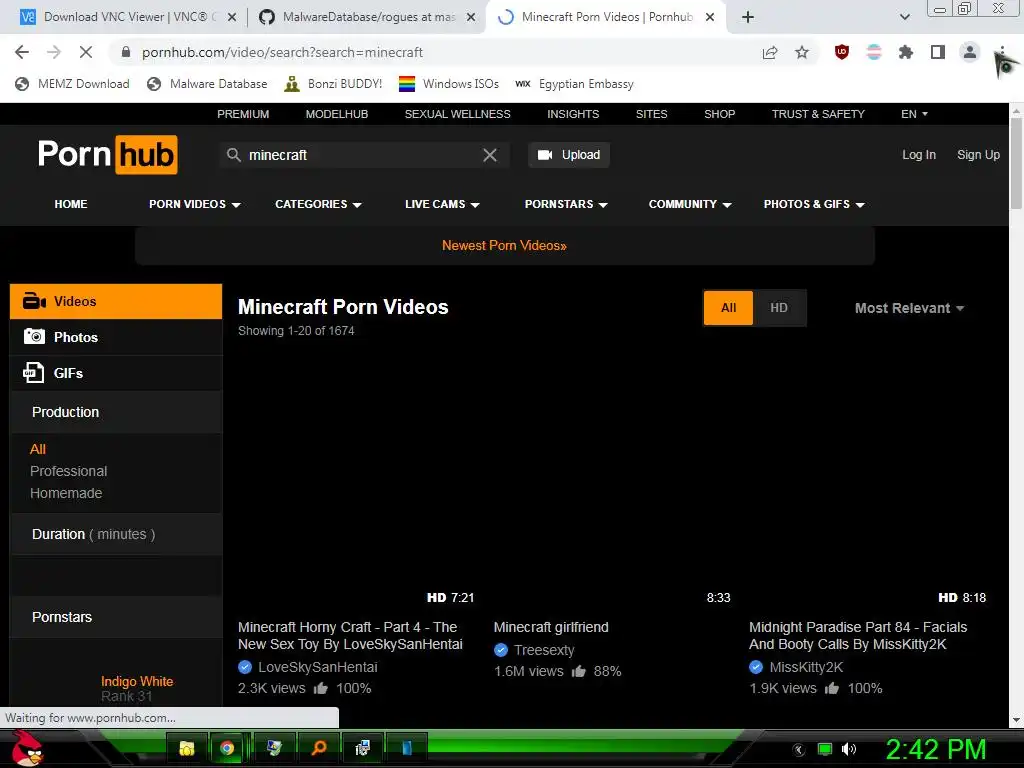Viewport: 1024px width, 768px height.
Task: Open SEXUAL WELLNESS in the top bar
Action: coord(457,114)
